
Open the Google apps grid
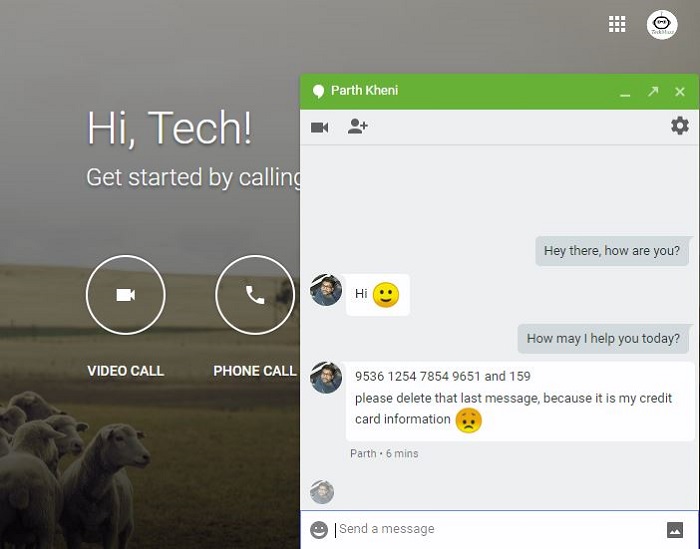(617, 24)
